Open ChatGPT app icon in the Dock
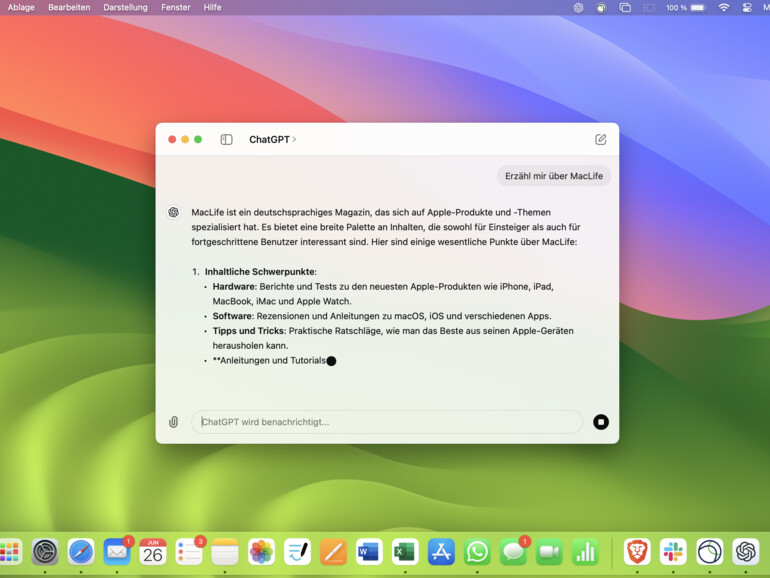This screenshot has width=770, height=578. (x=745, y=551)
